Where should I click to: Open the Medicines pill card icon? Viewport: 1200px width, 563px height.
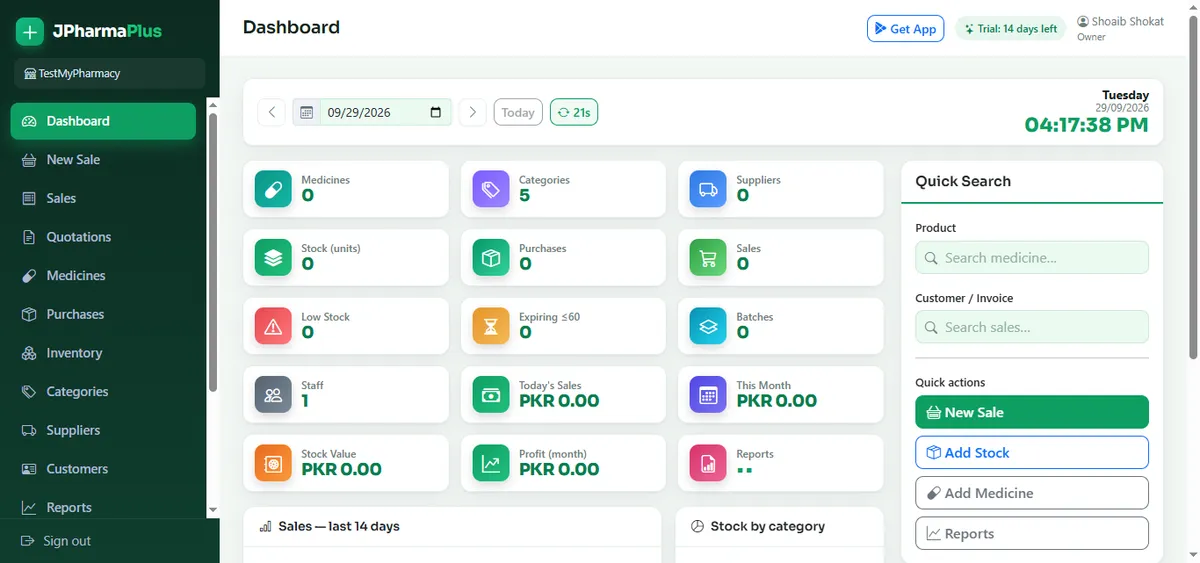(x=273, y=189)
